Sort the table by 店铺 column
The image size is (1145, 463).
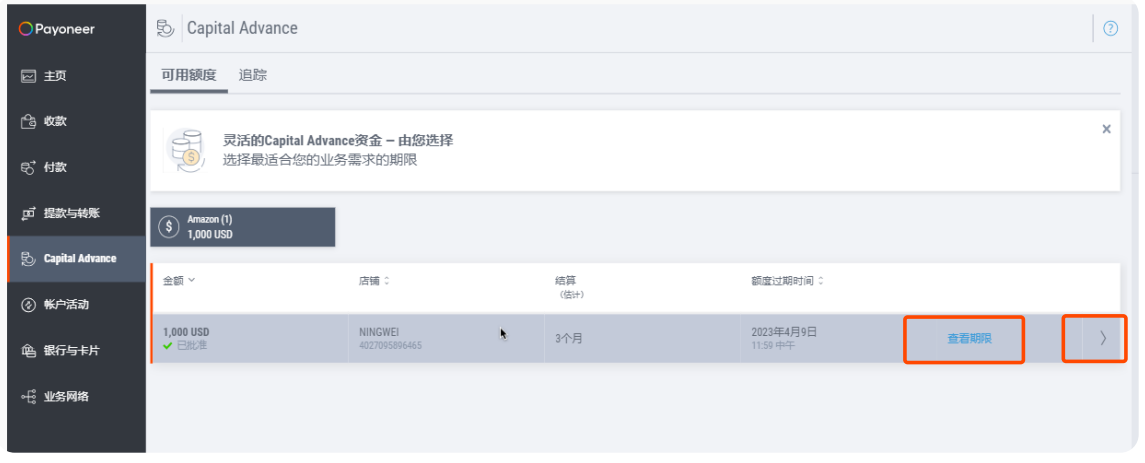[374, 280]
